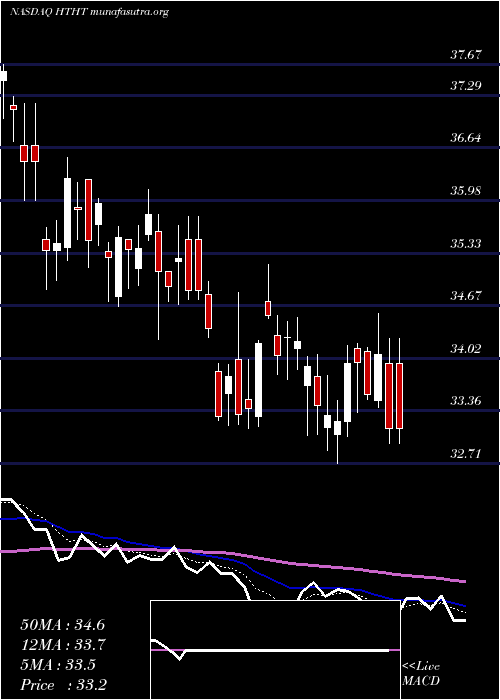Click inside the MACD inset panel
The width and height of the screenshot is (500, 700).
275,650
